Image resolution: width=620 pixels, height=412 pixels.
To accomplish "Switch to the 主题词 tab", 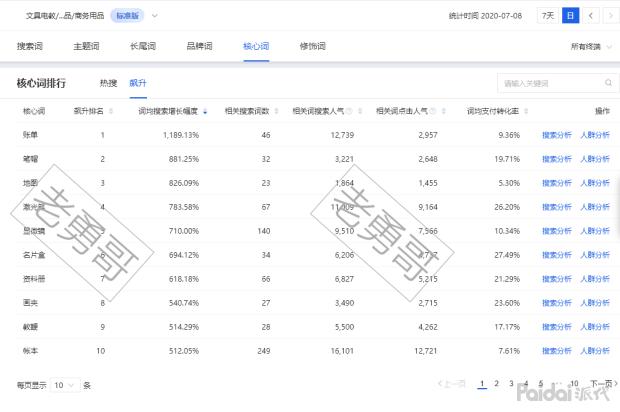I will [x=86, y=46].
